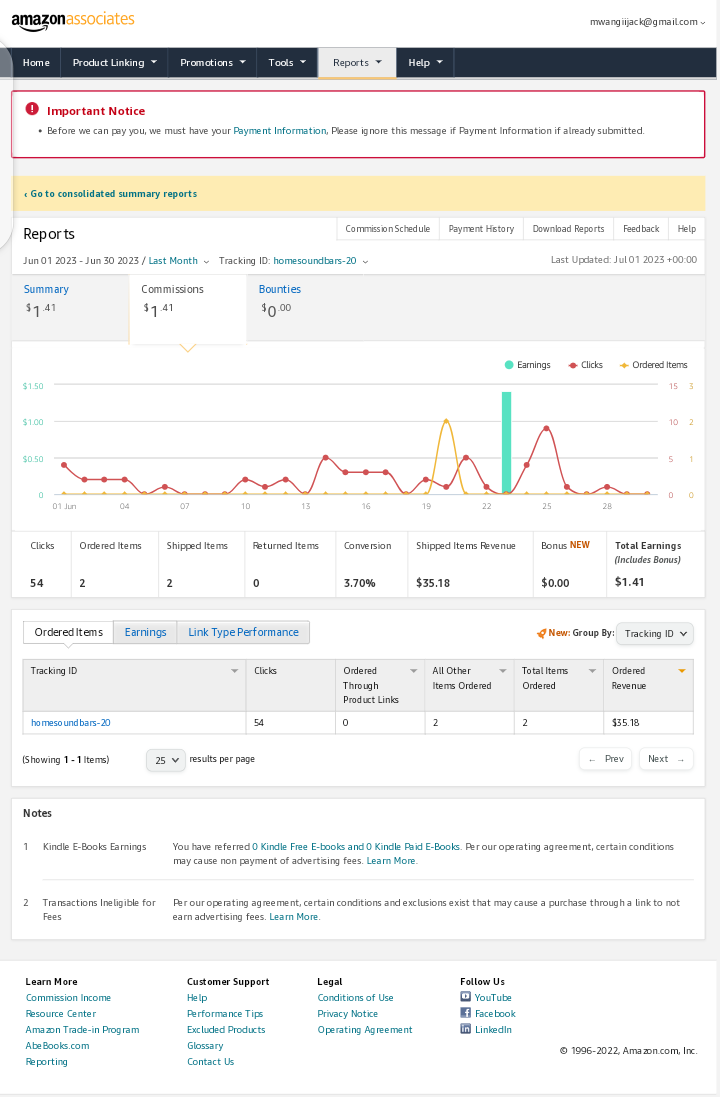The width and height of the screenshot is (720, 1097).
Task: Click the YouTube icon in footer
Action: tap(465, 996)
